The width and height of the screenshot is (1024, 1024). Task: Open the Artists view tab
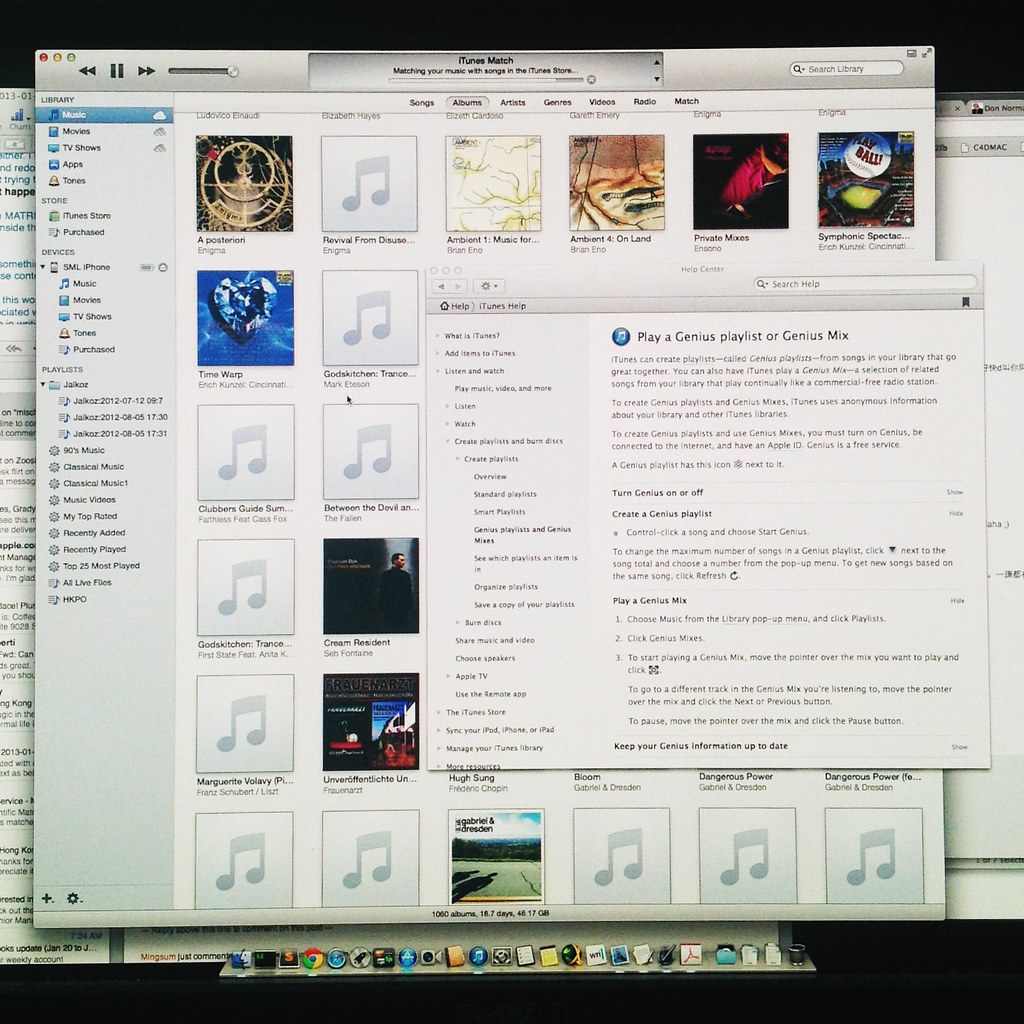[513, 103]
